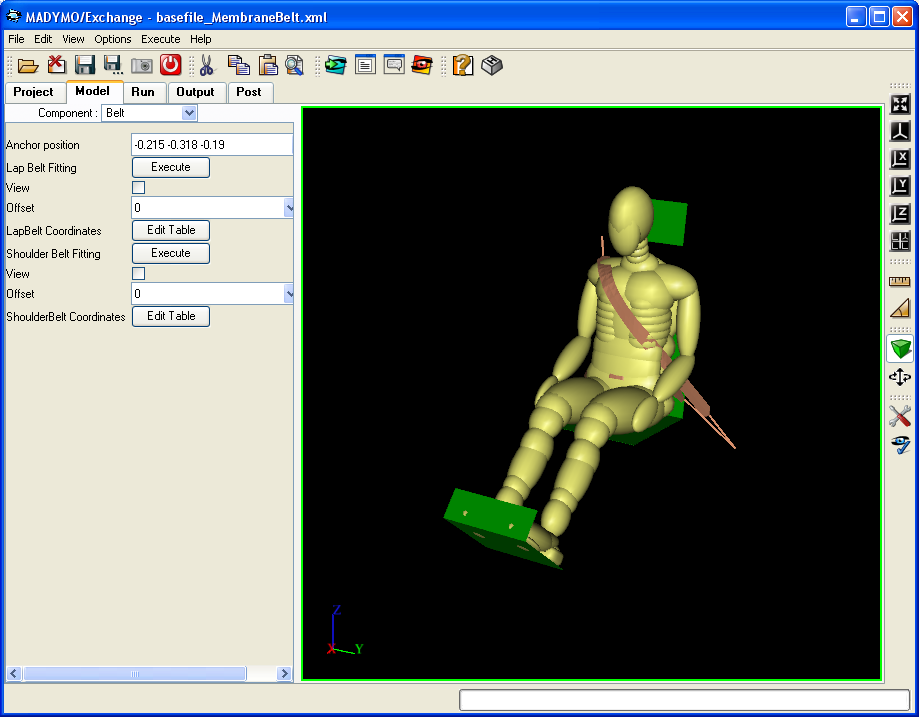
Task: Open the find magnifier icon
Action: 295,65
